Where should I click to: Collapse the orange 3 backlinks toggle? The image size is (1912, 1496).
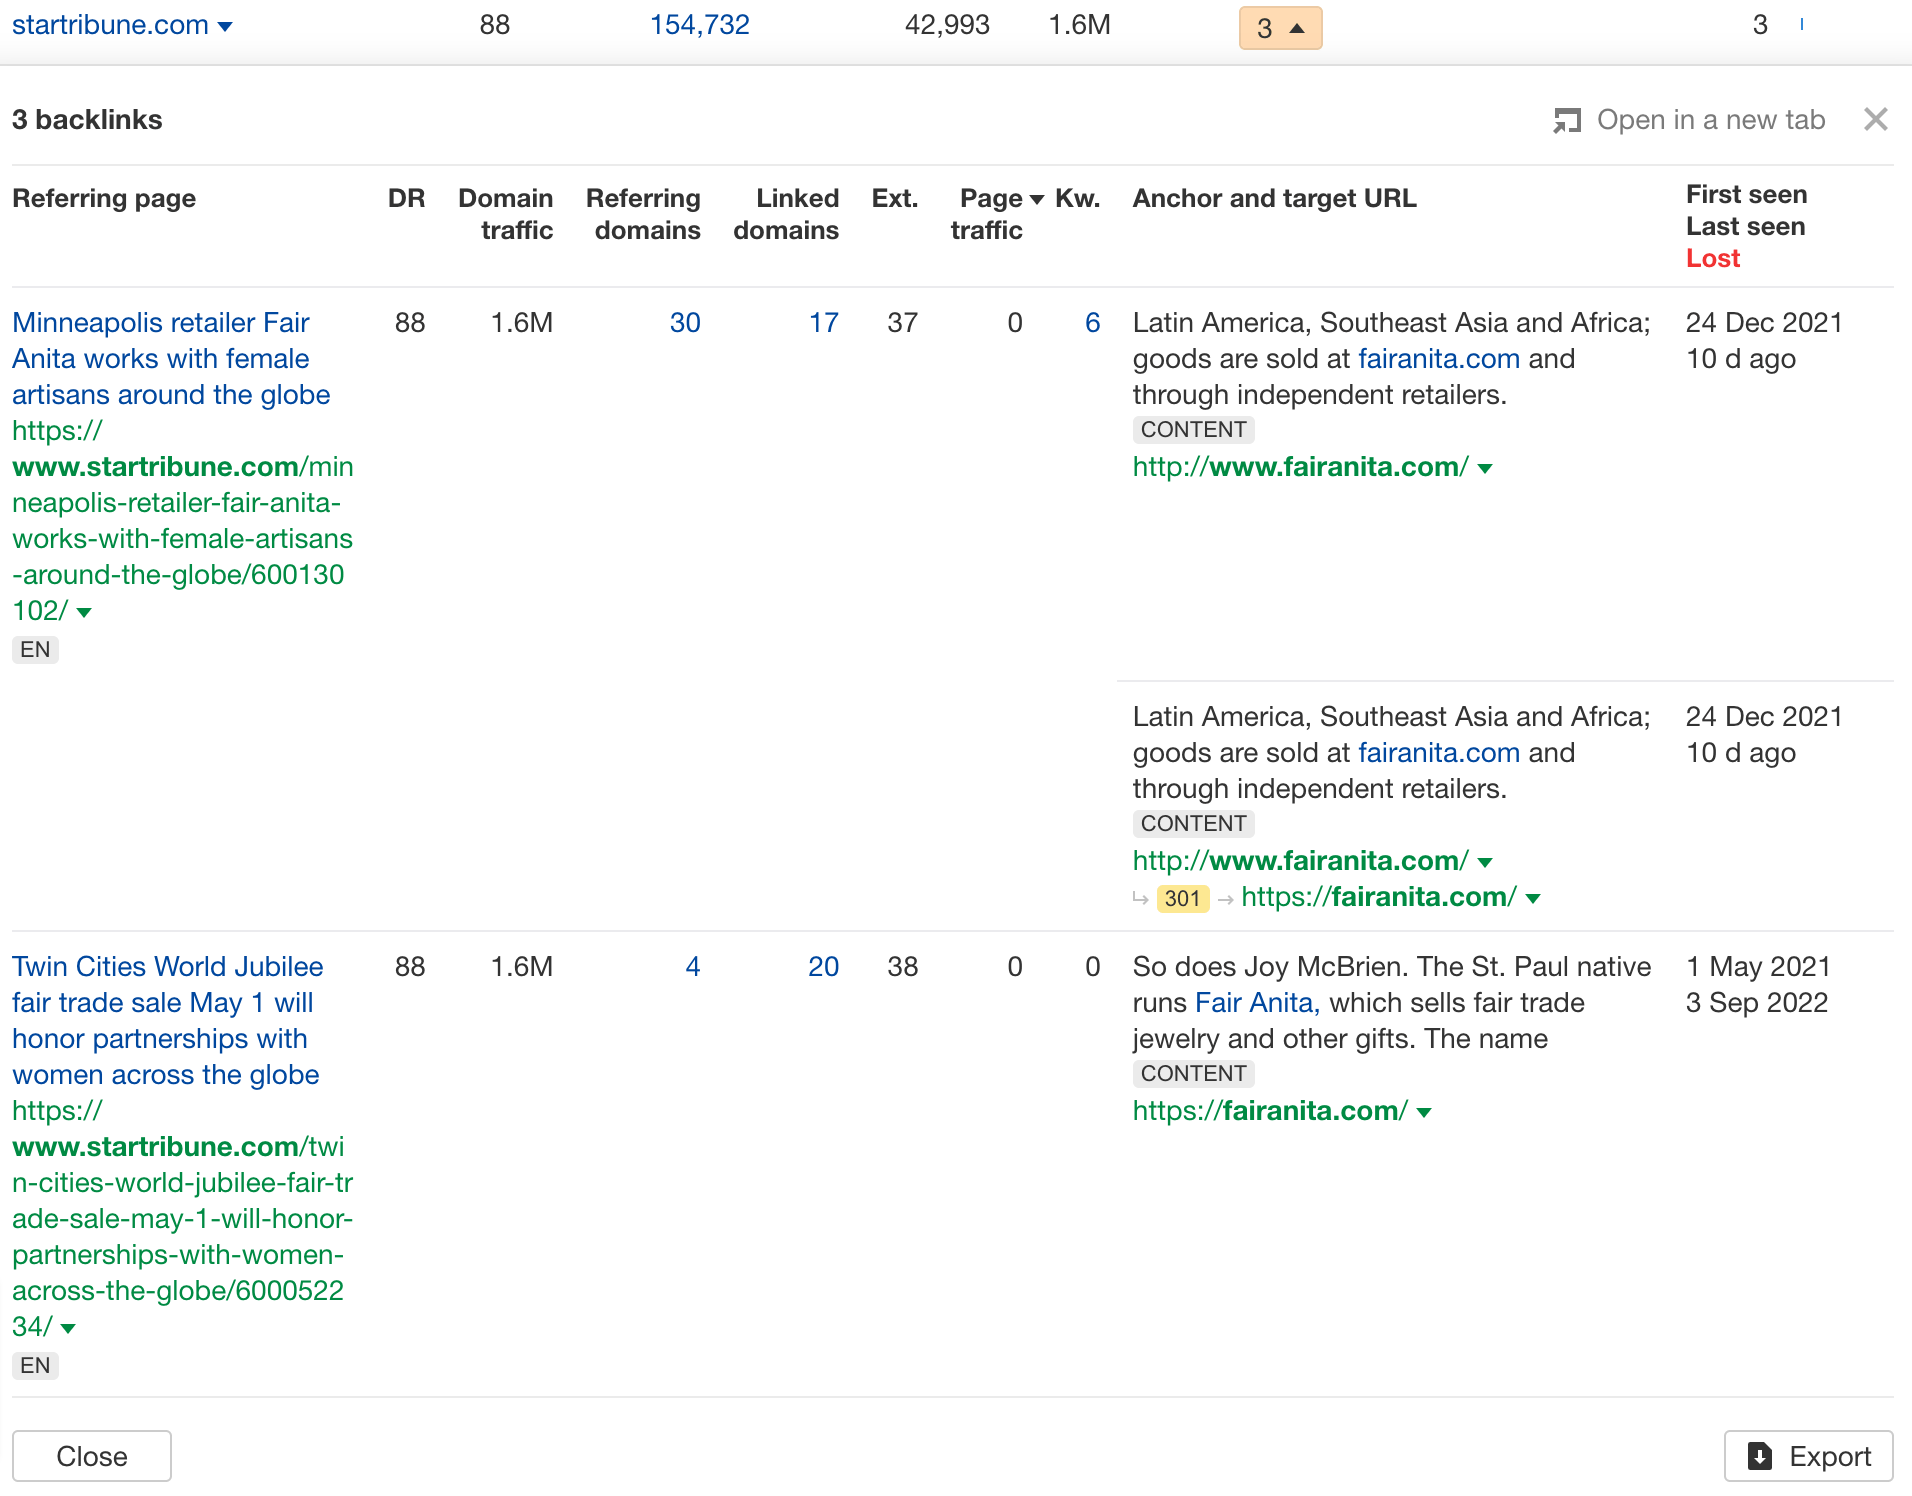[x=1280, y=28]
